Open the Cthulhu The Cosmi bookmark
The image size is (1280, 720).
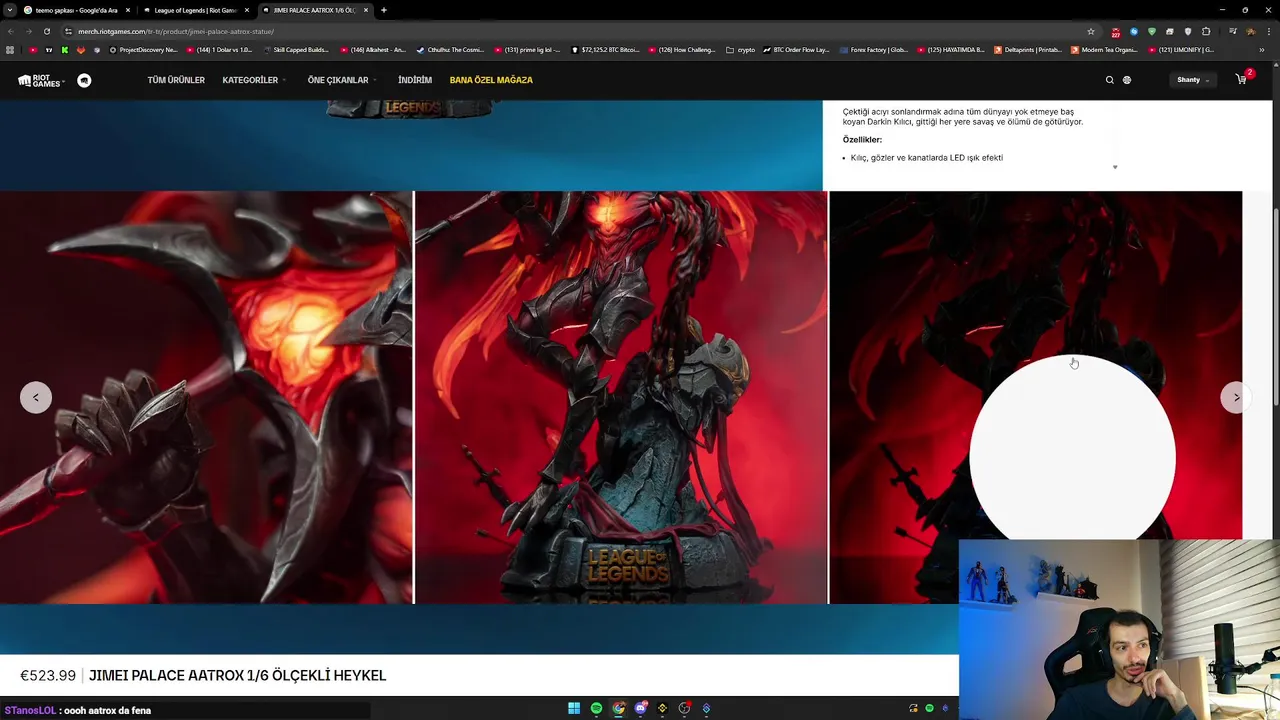click(x=450, y=49)
